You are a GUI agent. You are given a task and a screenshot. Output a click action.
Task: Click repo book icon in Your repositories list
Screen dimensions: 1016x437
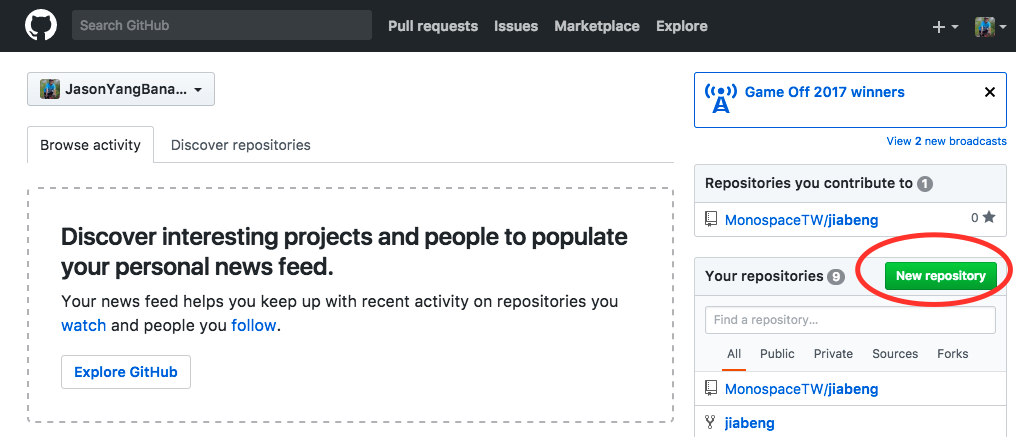(711, 388)
